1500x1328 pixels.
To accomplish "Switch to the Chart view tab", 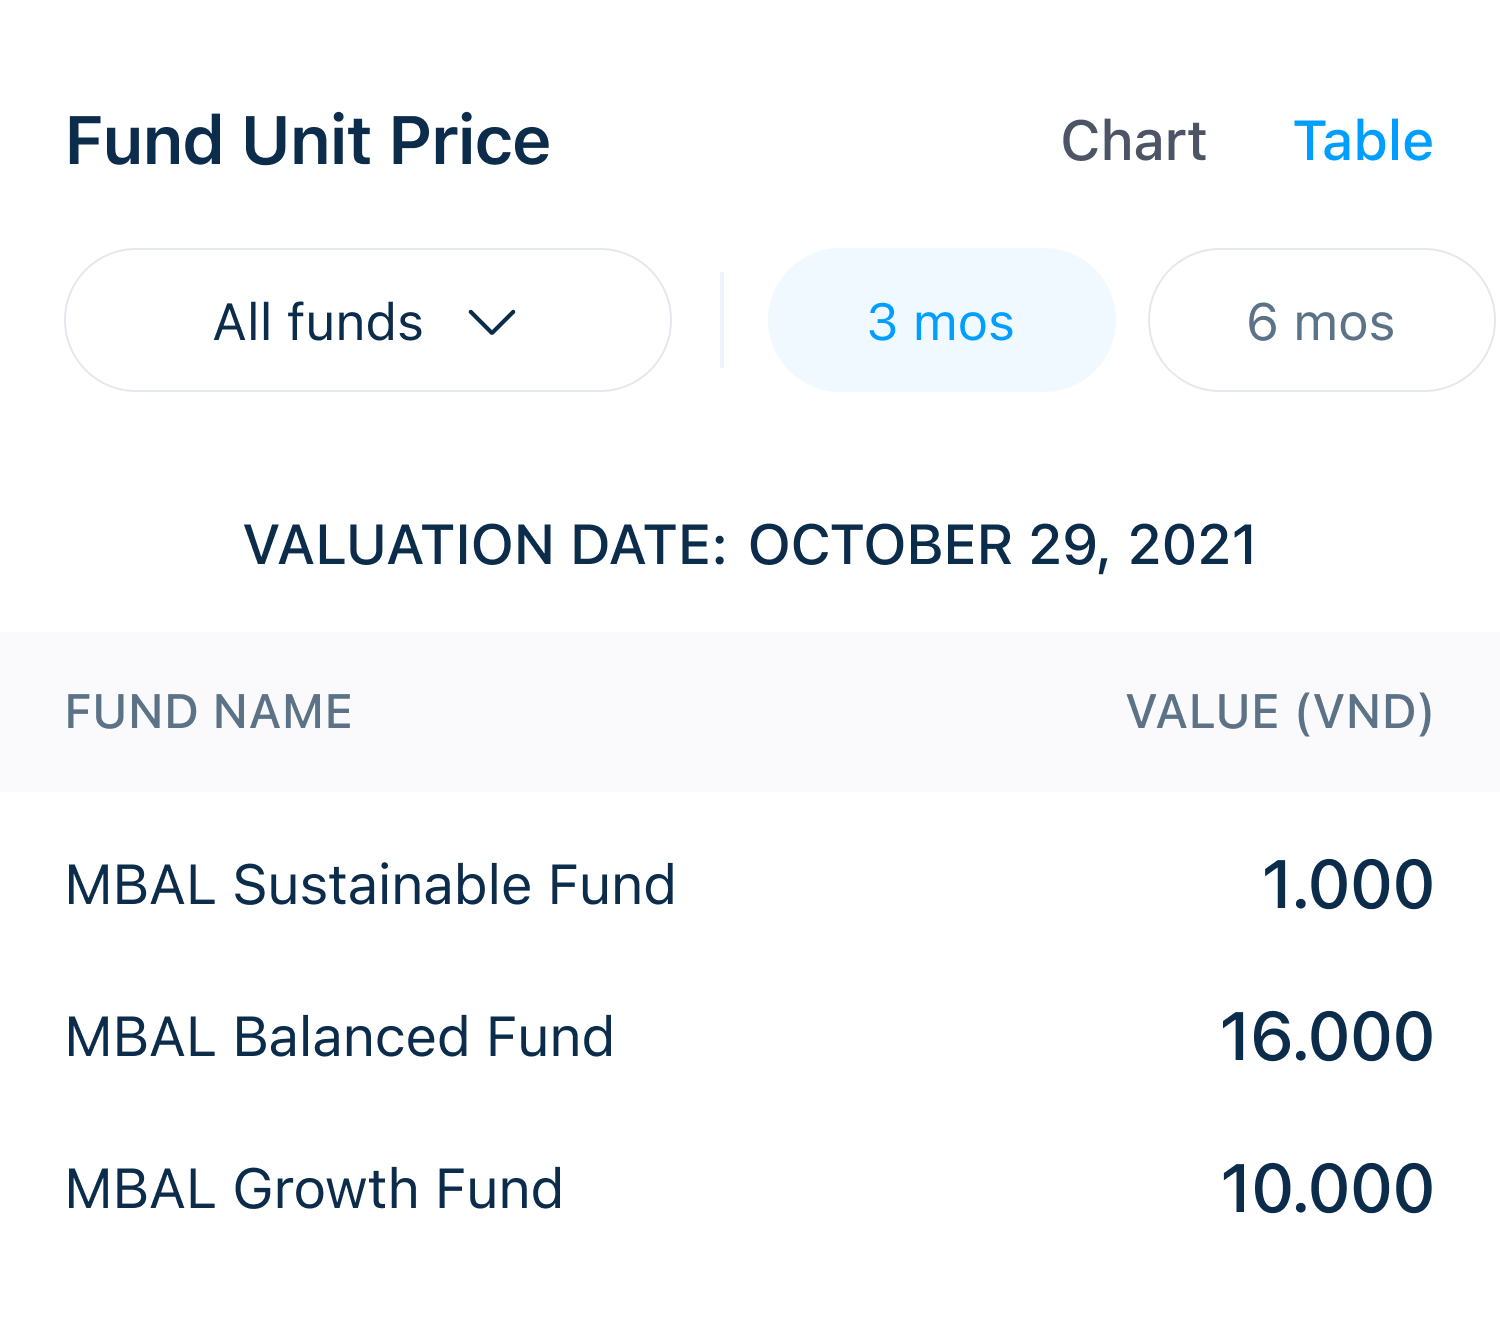I will [1133, 141].
